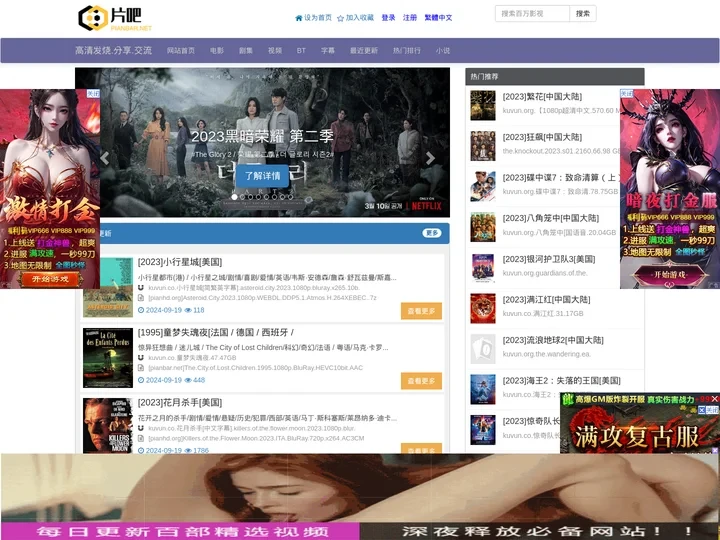Click the file icon under 小行星城

click(x=141, y=298)
